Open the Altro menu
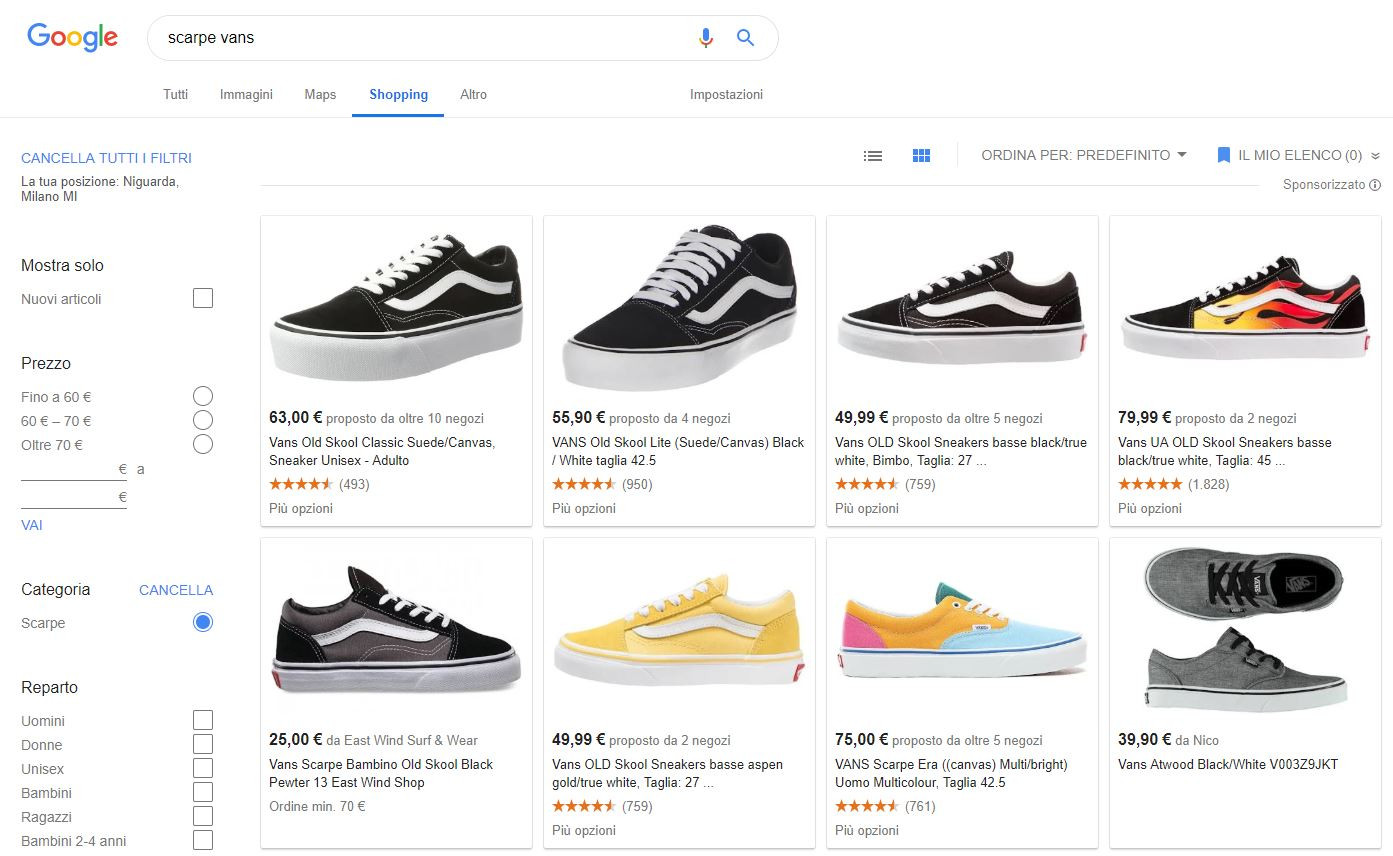The width and height of the screenshot is (1393, 856). [x=473, y=94]
